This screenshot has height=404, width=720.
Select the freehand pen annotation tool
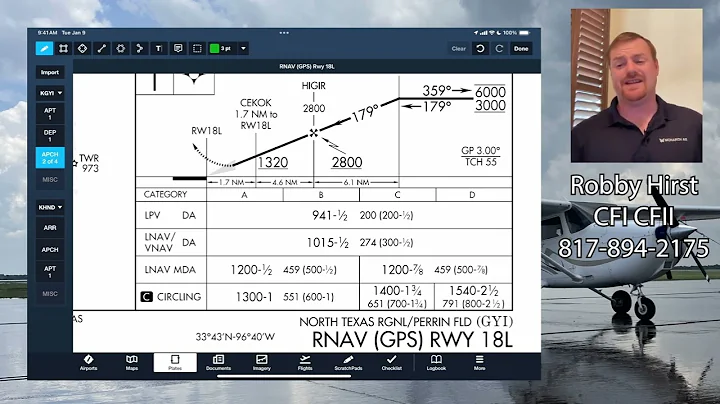click(x=45, y=48)
